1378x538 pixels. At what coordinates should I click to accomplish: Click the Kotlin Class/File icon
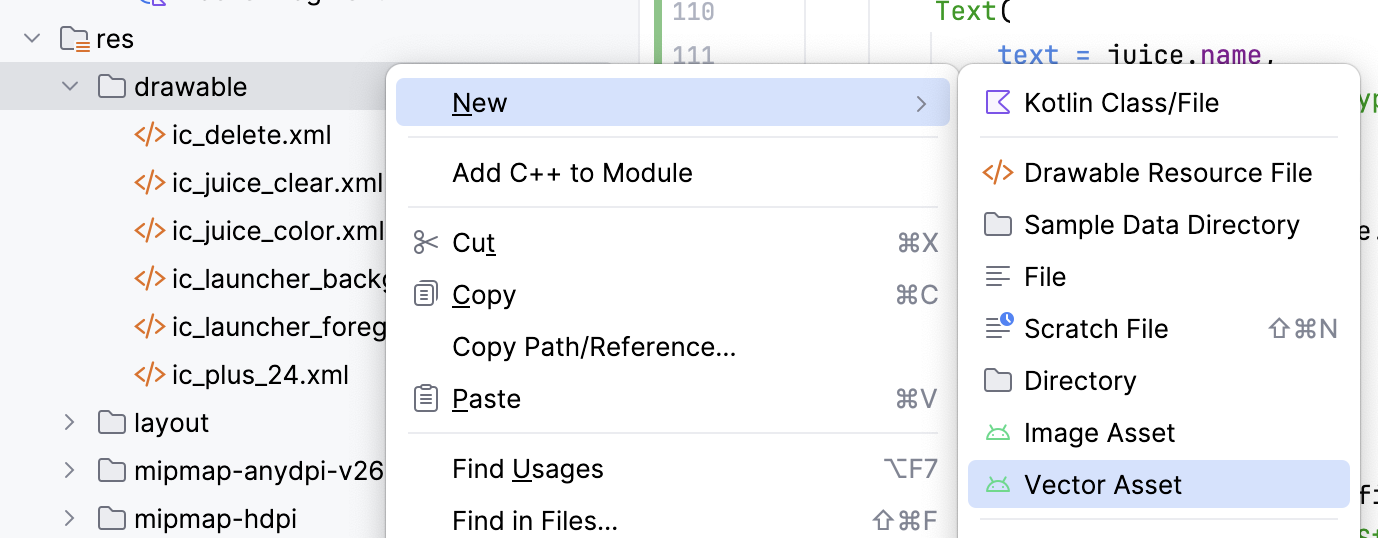point(998,103)
